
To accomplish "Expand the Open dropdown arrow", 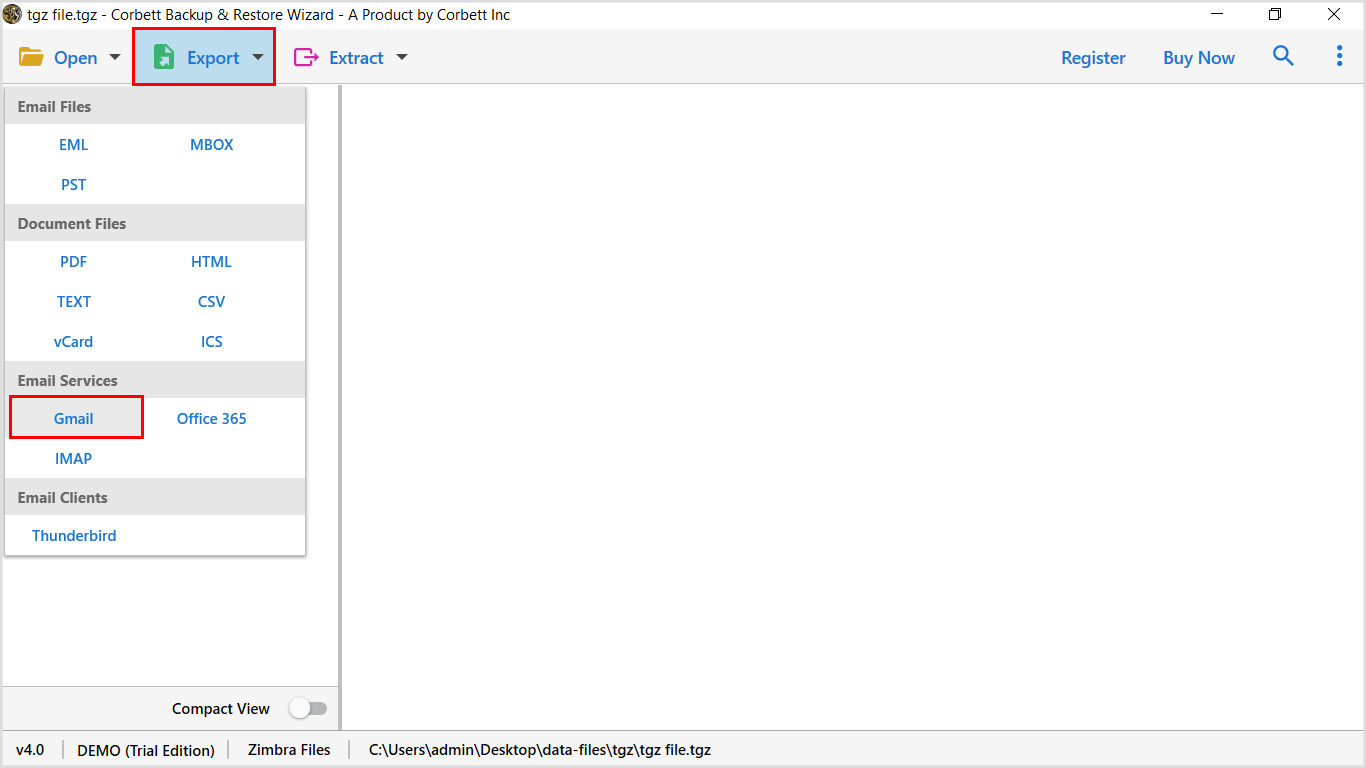I will click(114, 58).
